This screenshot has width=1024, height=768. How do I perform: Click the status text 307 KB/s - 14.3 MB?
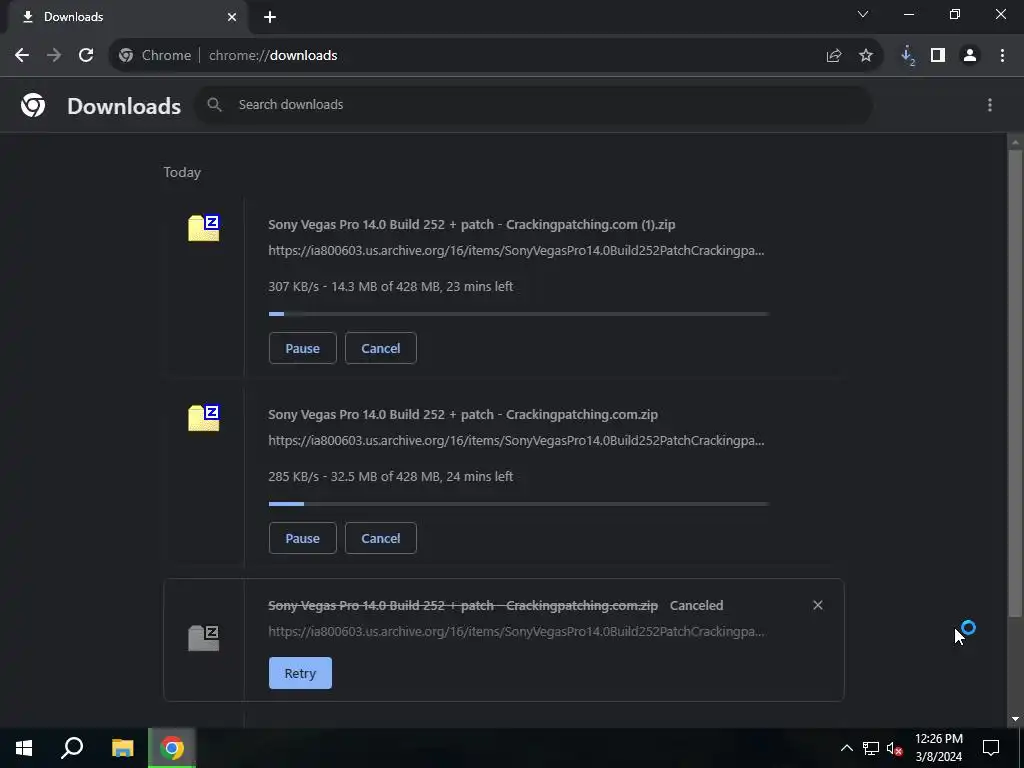pyautogui.click(x=391, y=287)
